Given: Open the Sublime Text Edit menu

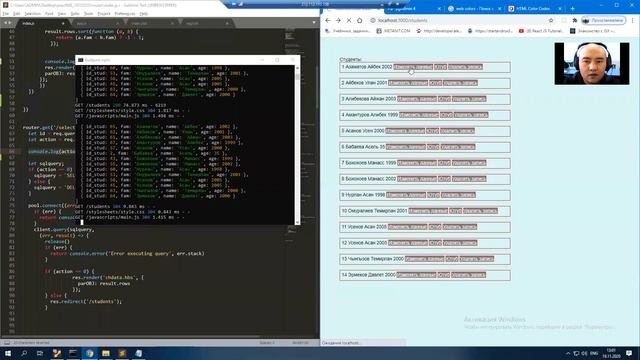Looking at the screenshot, I should pyautogui.click(x=16, y=14).
